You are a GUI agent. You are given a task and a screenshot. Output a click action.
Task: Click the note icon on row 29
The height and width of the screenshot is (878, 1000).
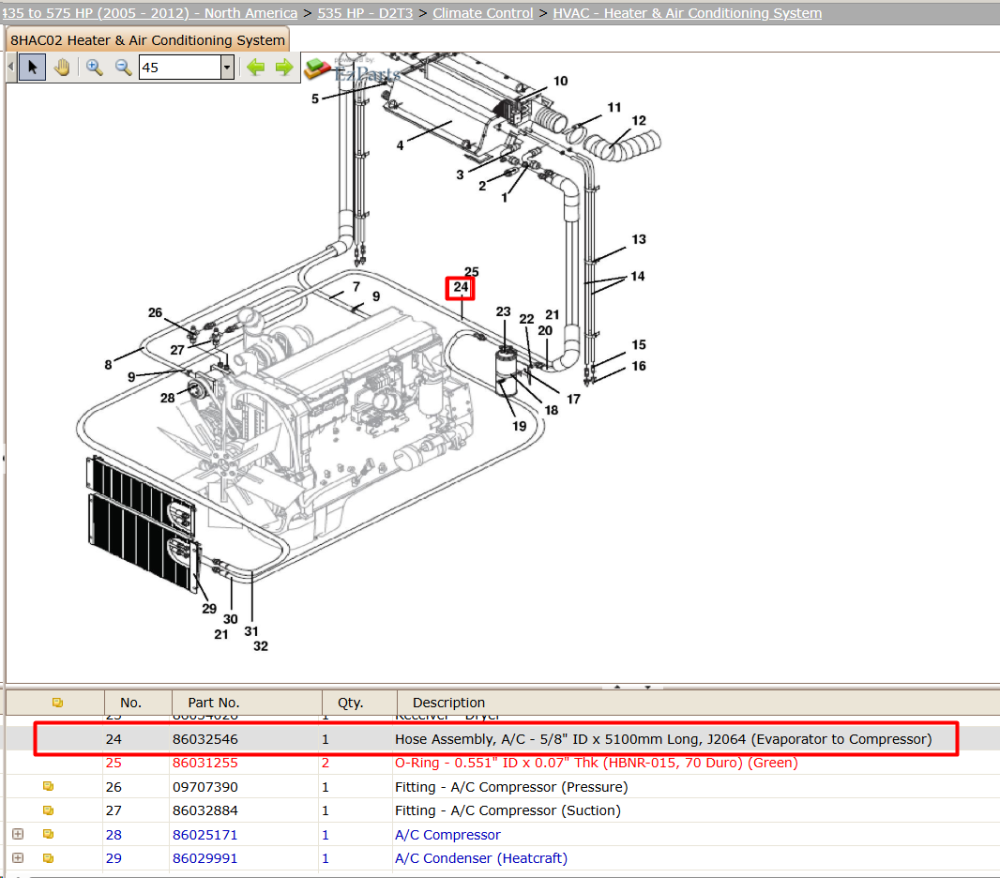pyautogui.click(x=48, y=858)
